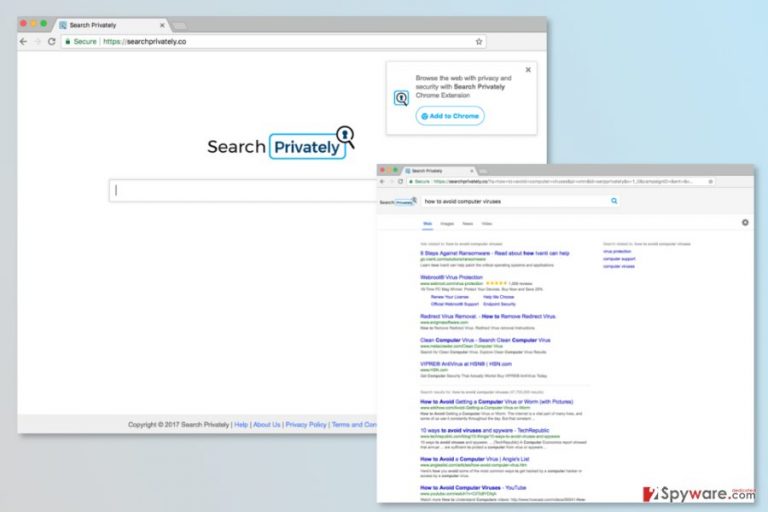Click the Search Privately logo on homepage
This screenshot has width=768, height=512.
tap(281, 143)
